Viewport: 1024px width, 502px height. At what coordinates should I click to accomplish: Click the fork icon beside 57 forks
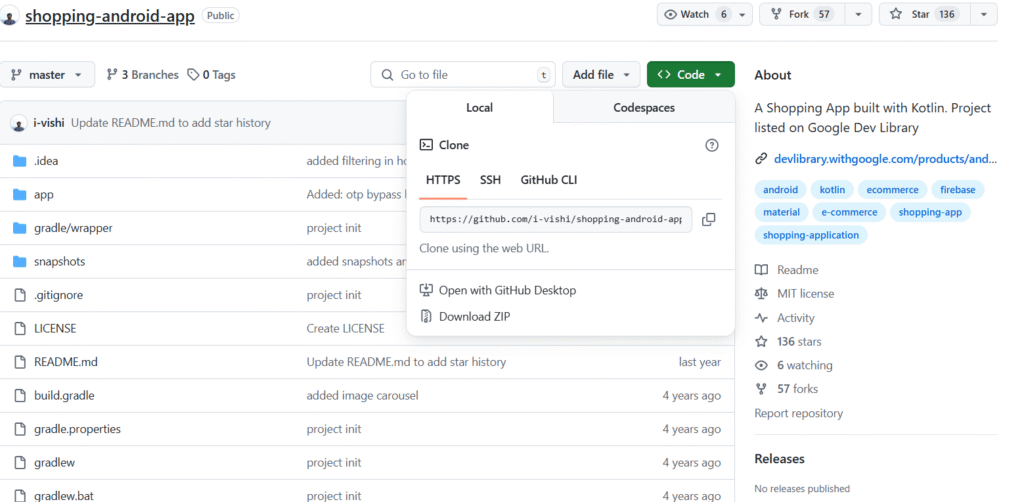761,389
